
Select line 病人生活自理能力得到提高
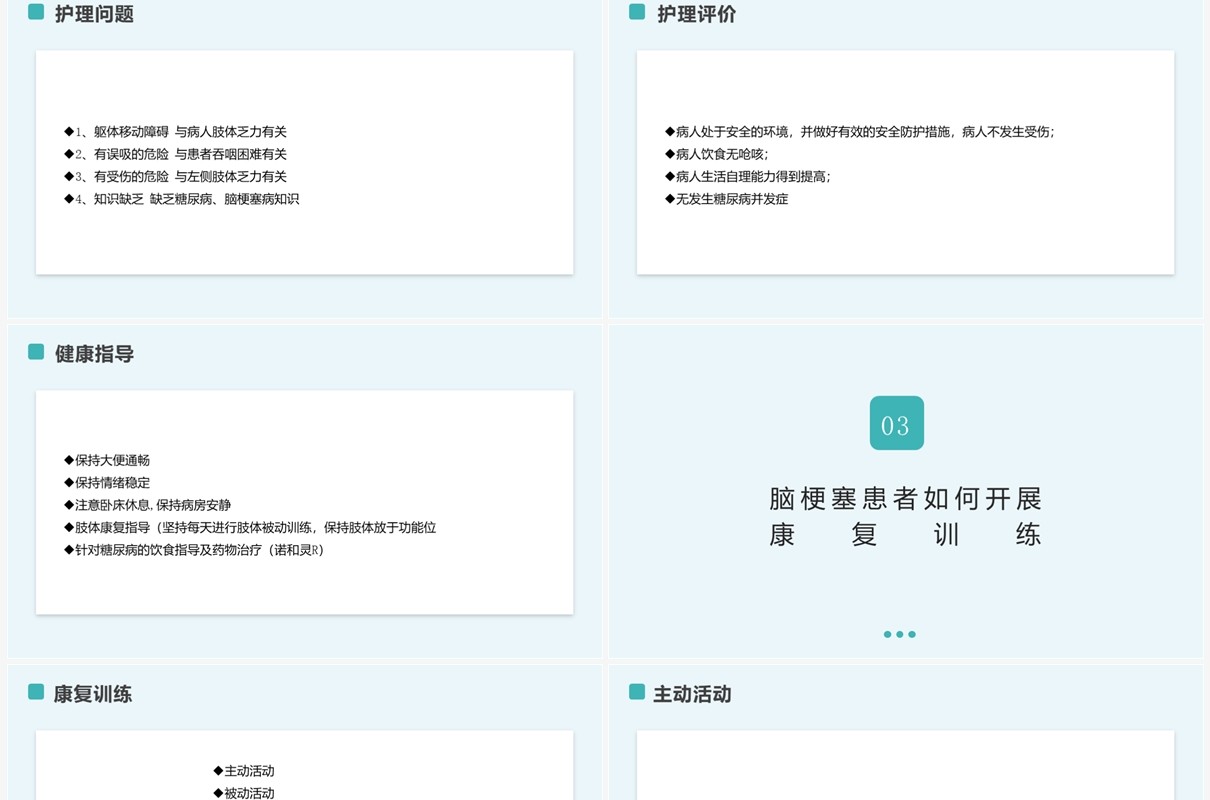[748, 176]
